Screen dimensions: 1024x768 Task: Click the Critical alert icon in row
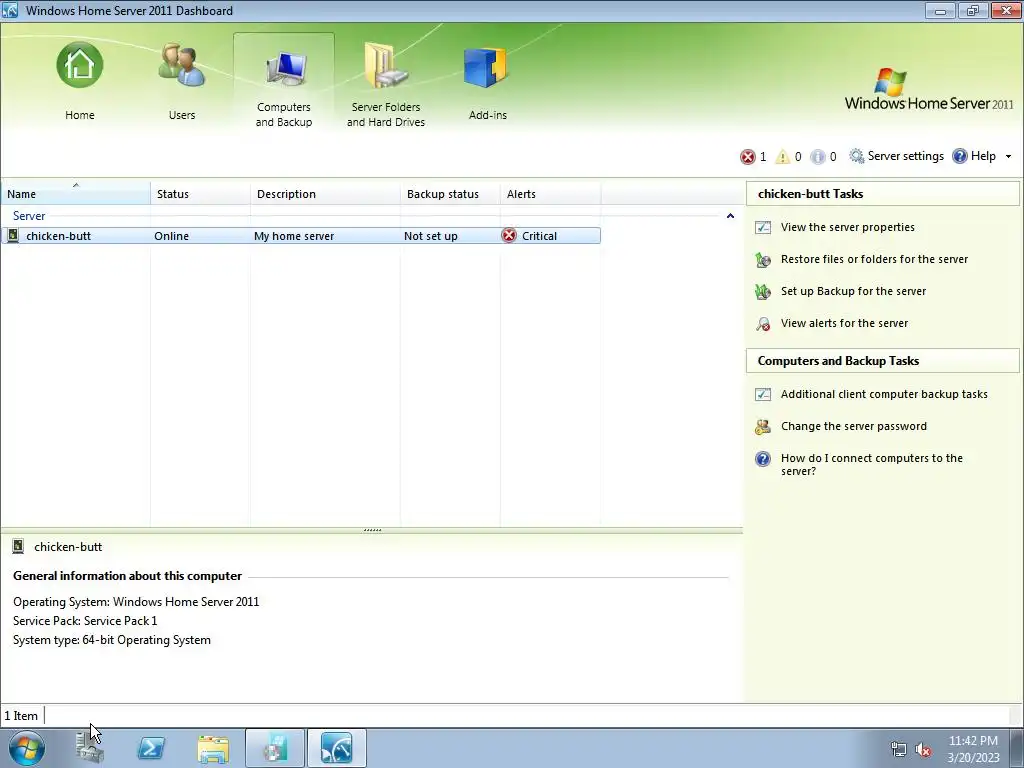point(509,236)
